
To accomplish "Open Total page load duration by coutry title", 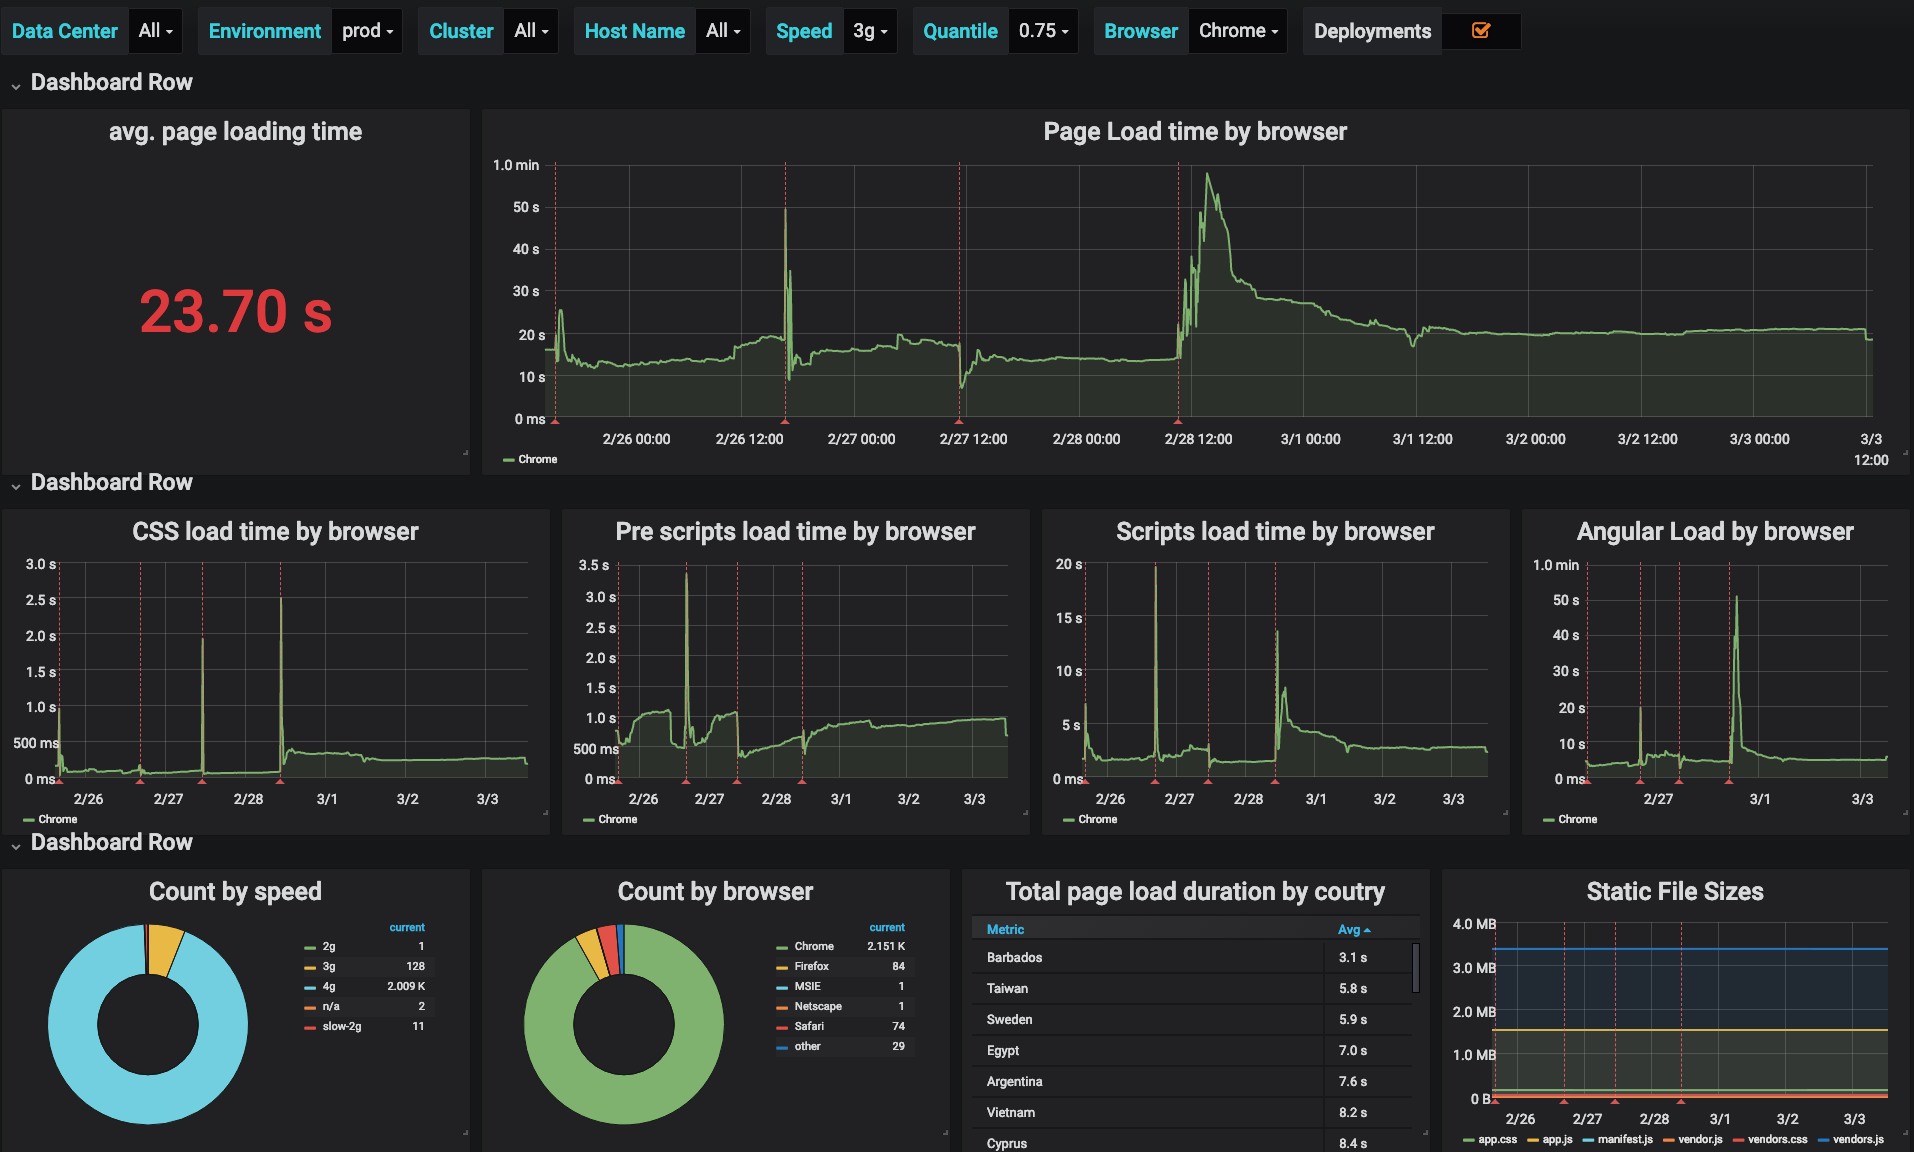I will [x=1195, y=892].
